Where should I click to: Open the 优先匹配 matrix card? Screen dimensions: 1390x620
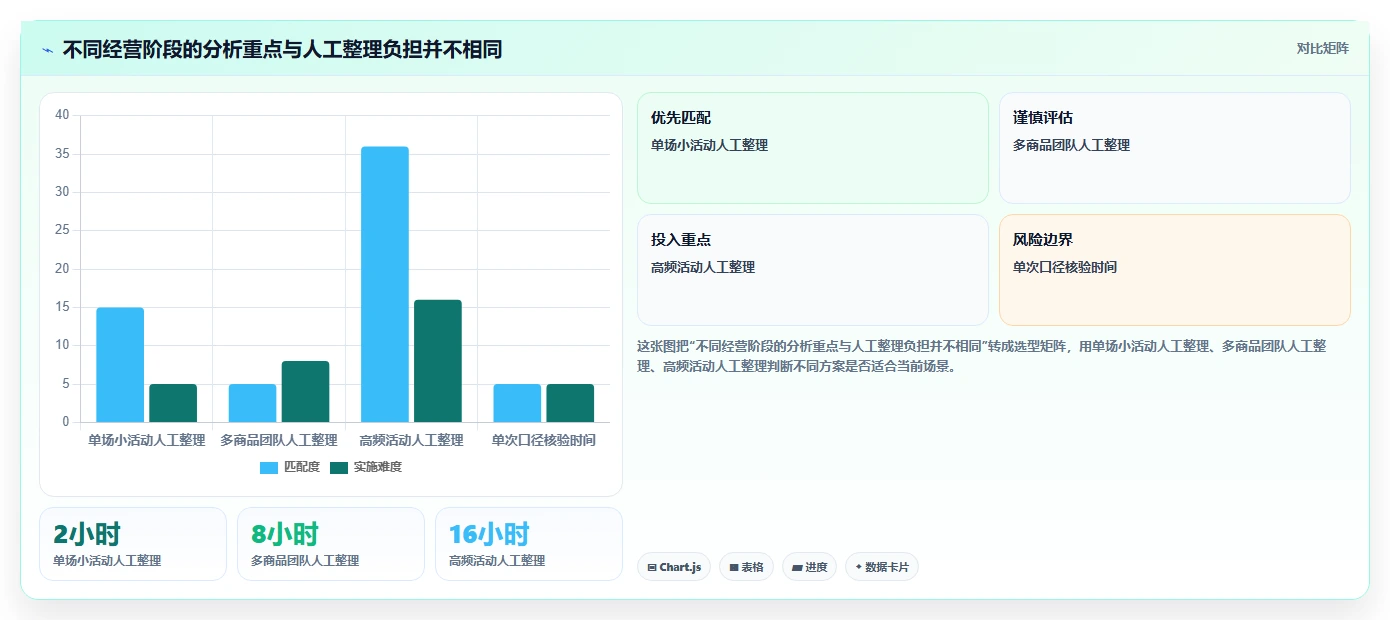[813, 148]
